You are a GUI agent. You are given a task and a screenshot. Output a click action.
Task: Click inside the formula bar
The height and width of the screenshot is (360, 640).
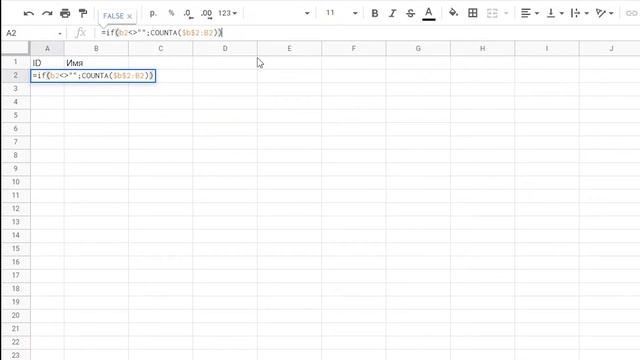367,33
